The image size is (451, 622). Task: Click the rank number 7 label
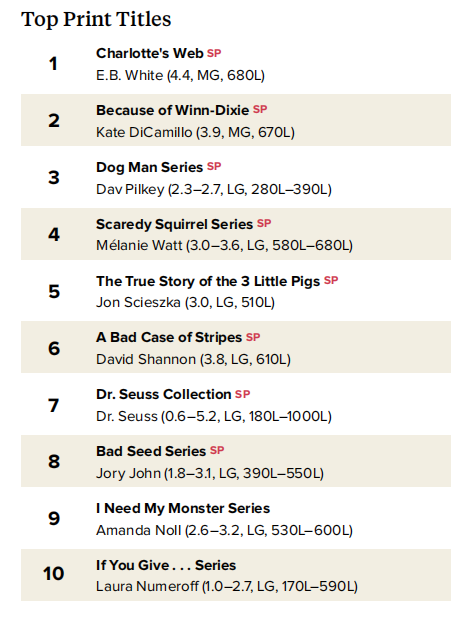[x=54, y=405]
